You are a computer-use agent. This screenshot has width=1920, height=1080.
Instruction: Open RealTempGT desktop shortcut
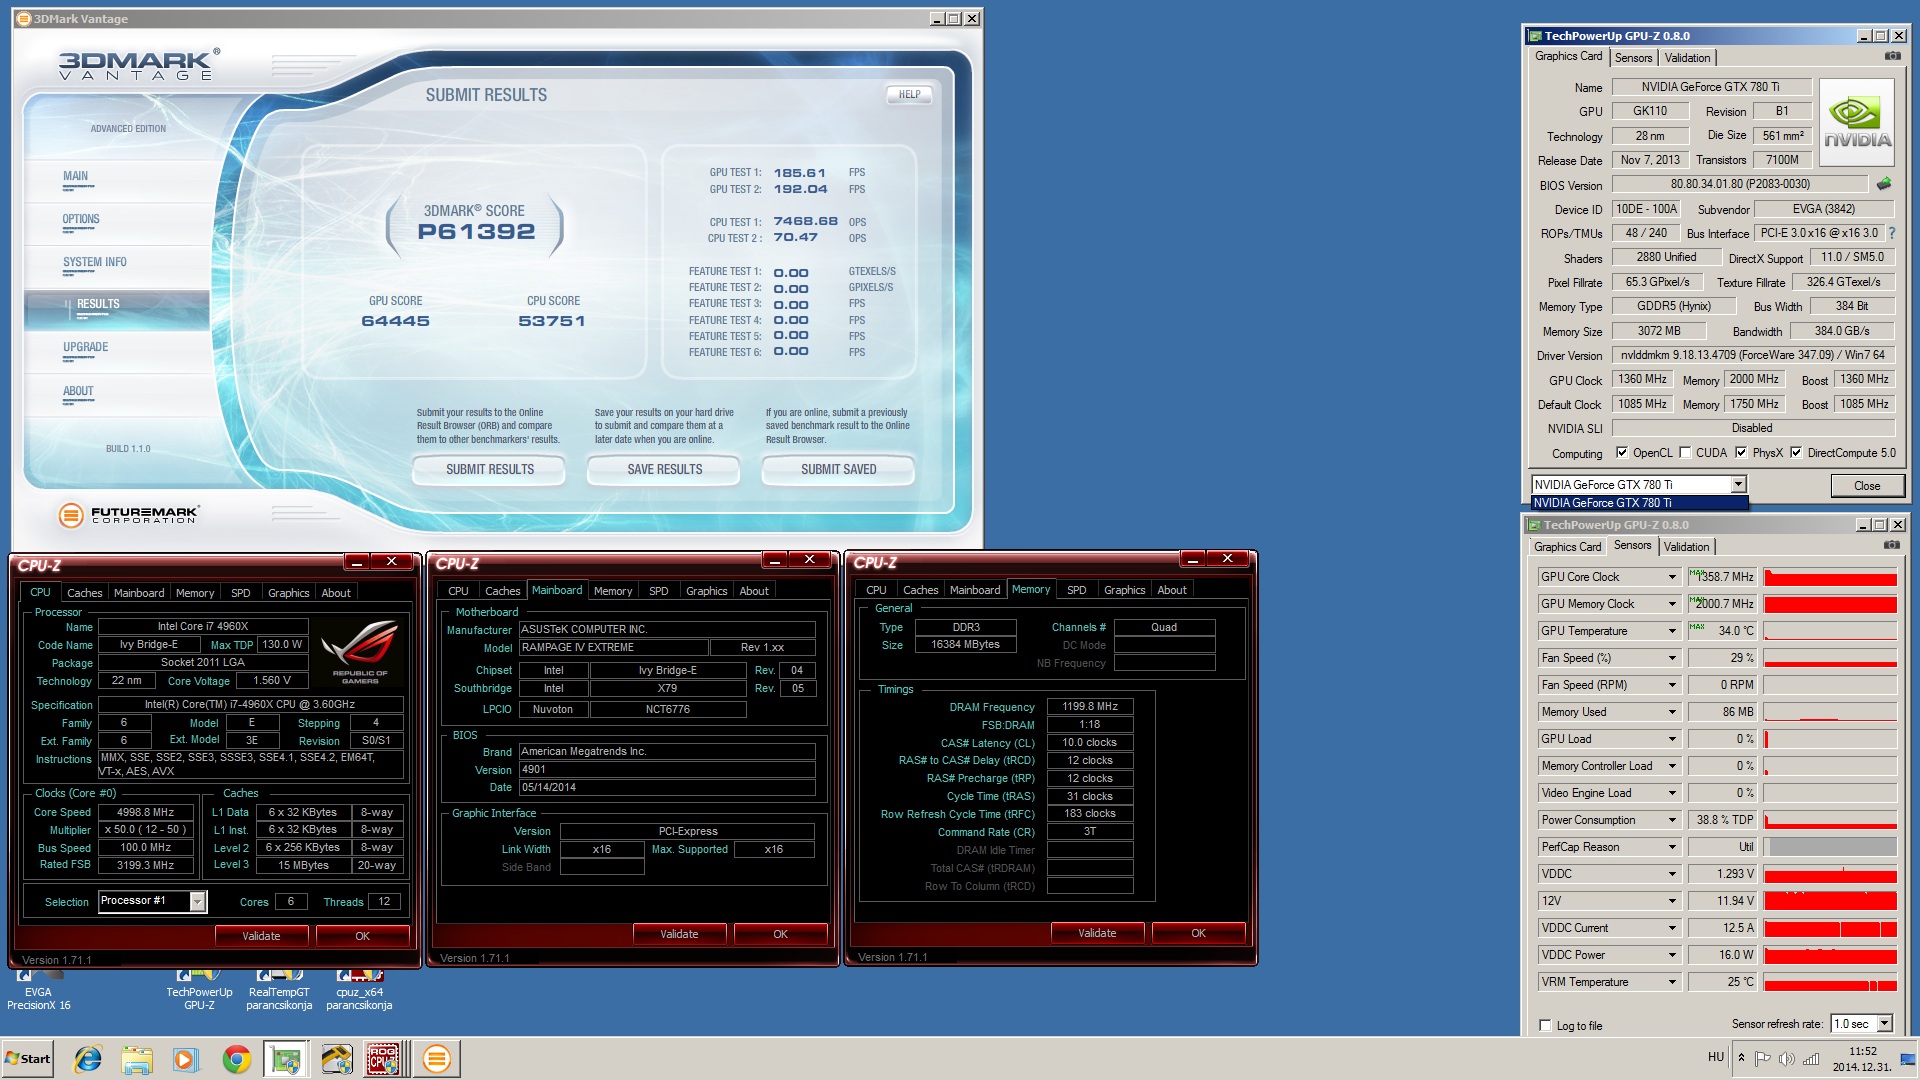click(x=279, y=989)
